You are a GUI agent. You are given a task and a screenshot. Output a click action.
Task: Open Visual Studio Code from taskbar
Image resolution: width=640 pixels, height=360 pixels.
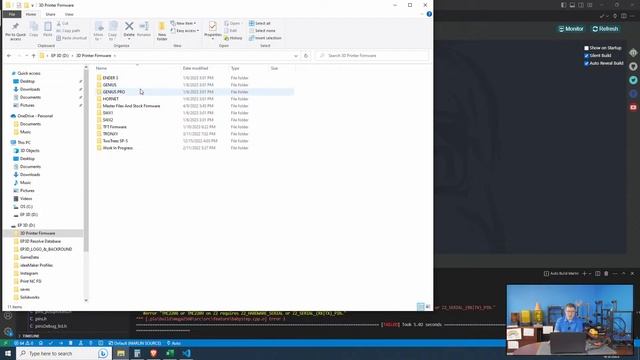pos(186,353)
